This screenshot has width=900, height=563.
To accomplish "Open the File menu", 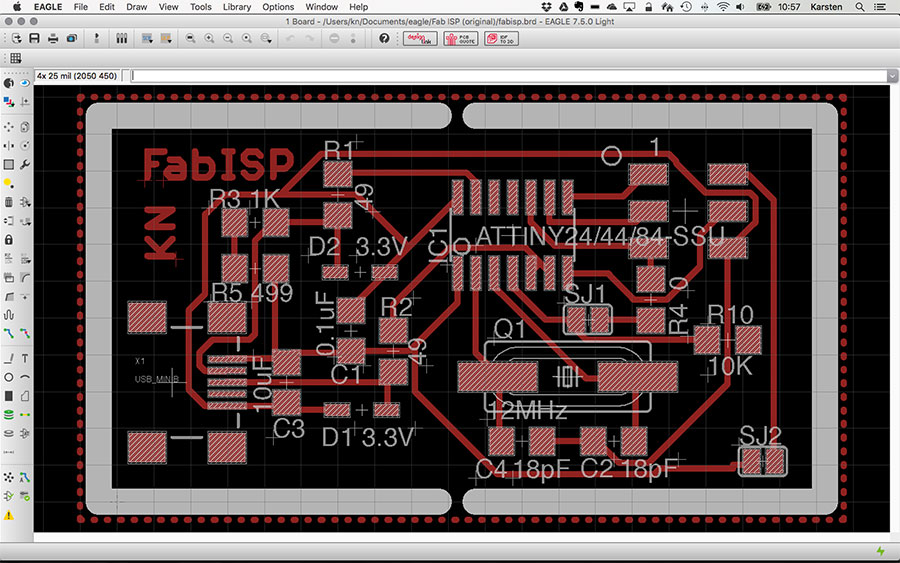I will 80,7.
